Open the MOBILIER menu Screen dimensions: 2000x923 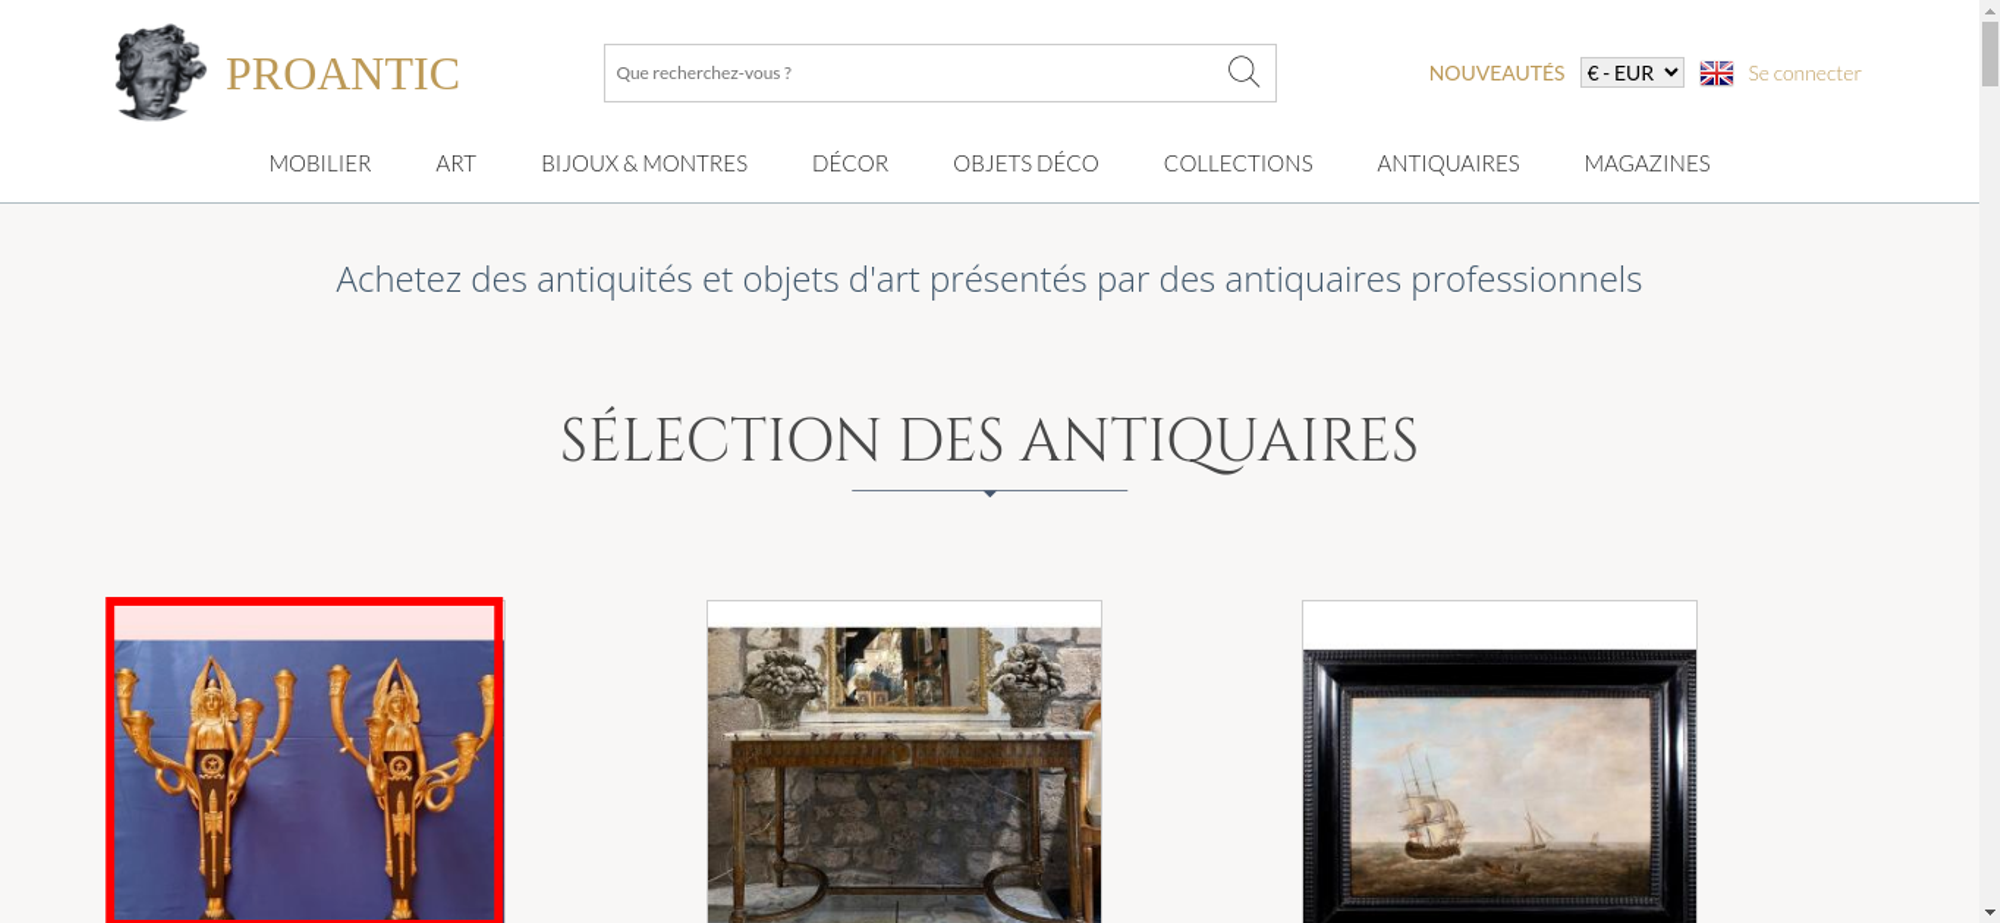pos(320,163)
